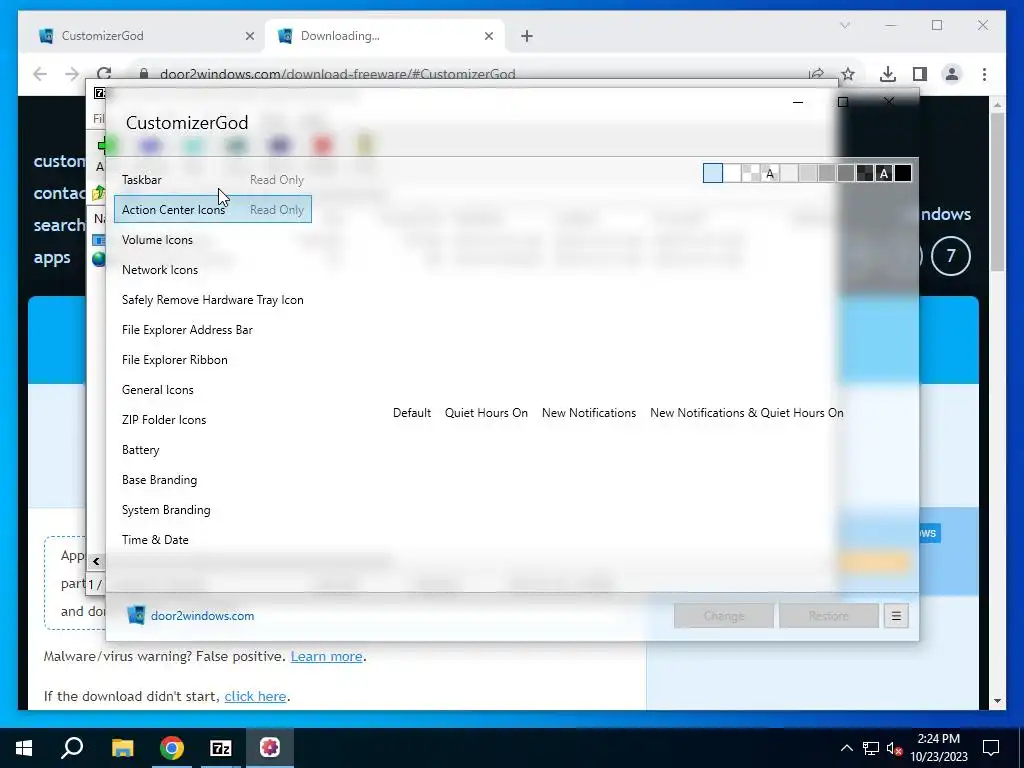Image resolution: width=1024 pixels, height=768 pixels.
Task: Click New Notifications & Quiet Hours On label
Action: coord(746,413)
